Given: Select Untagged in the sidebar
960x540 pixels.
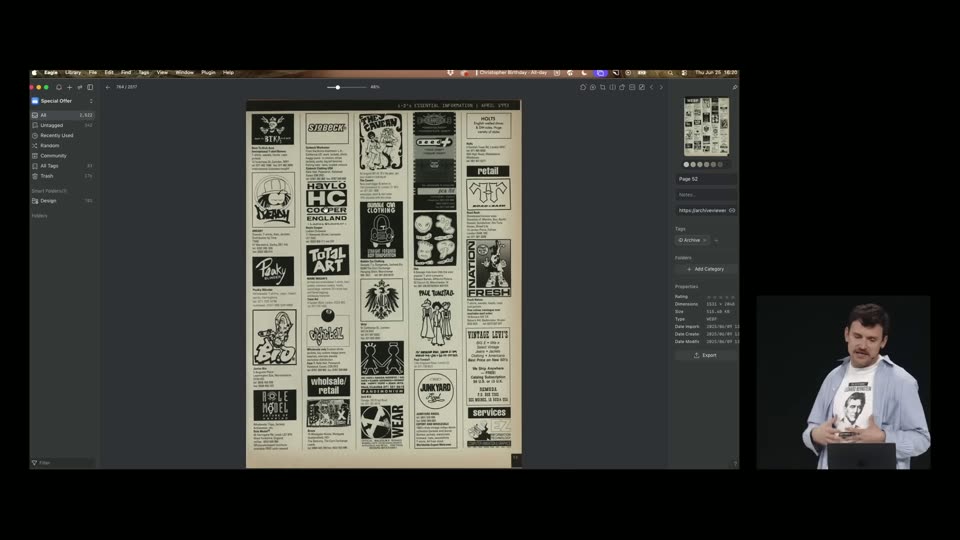Looking at the screenshot, I should click(62, 125).
